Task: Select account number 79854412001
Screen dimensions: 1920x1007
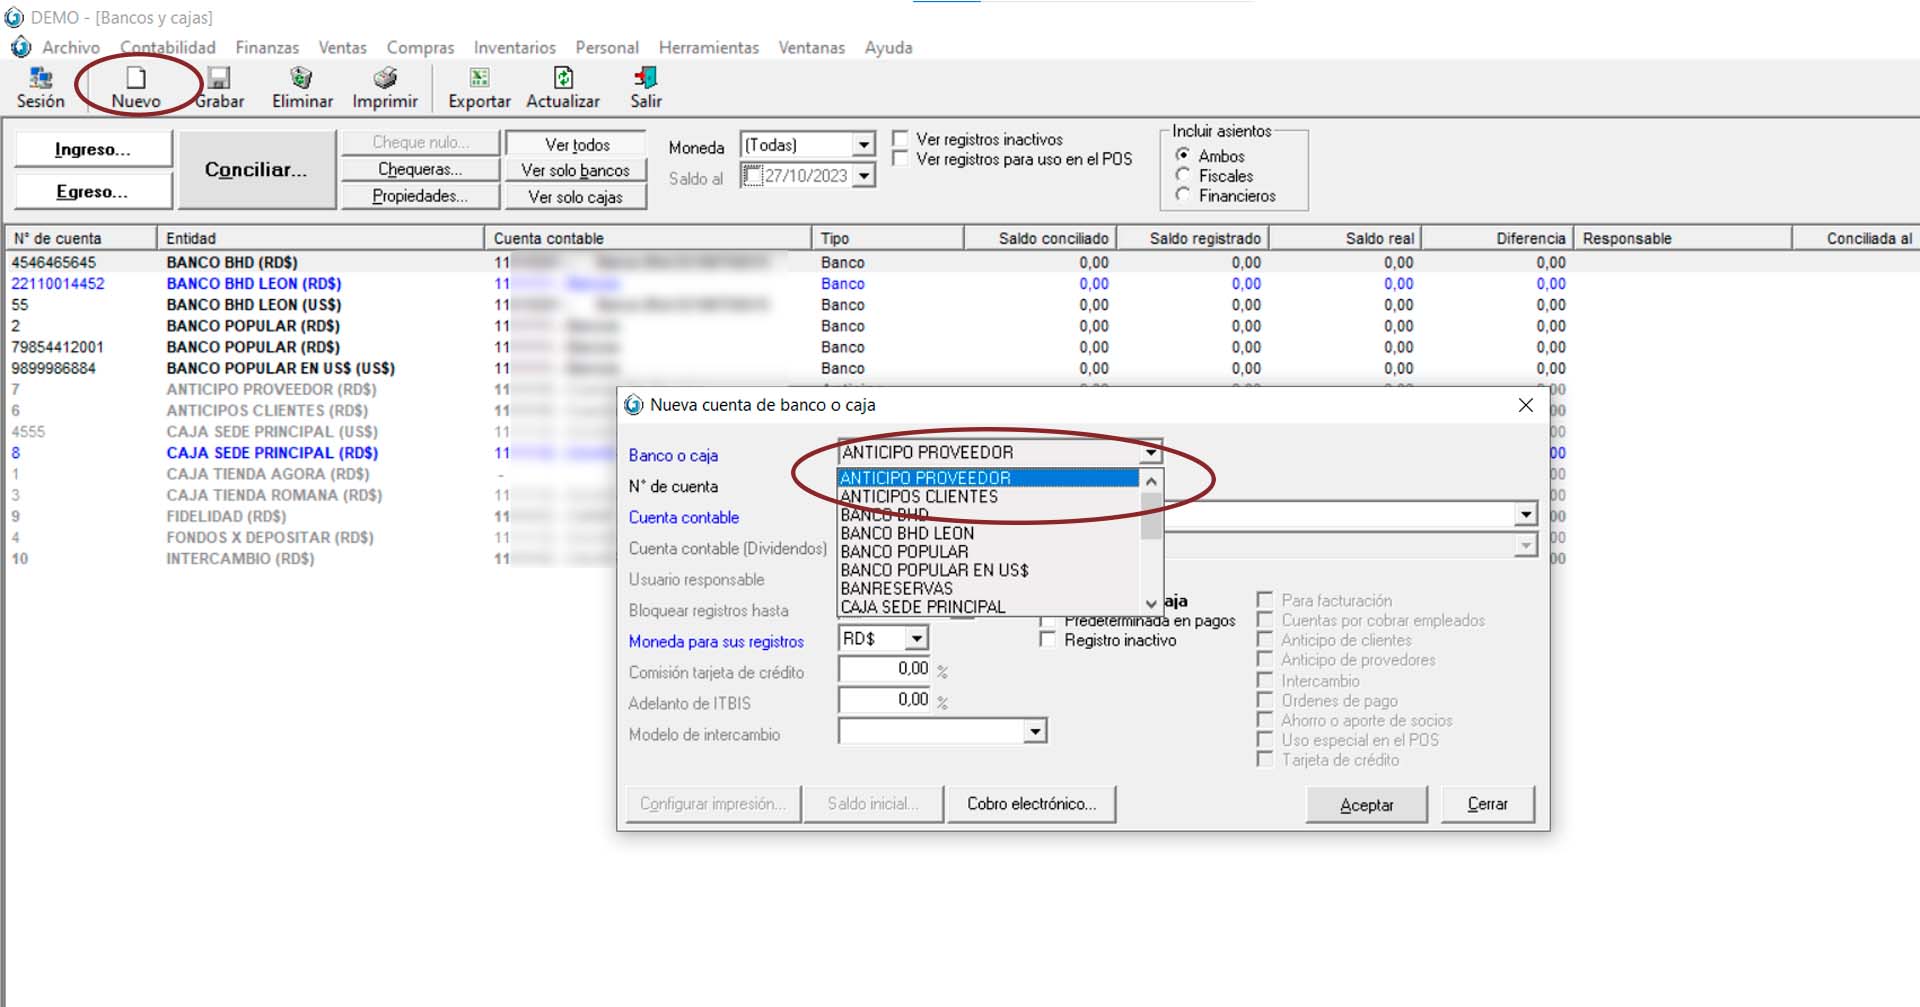Action: pos(57,347)
